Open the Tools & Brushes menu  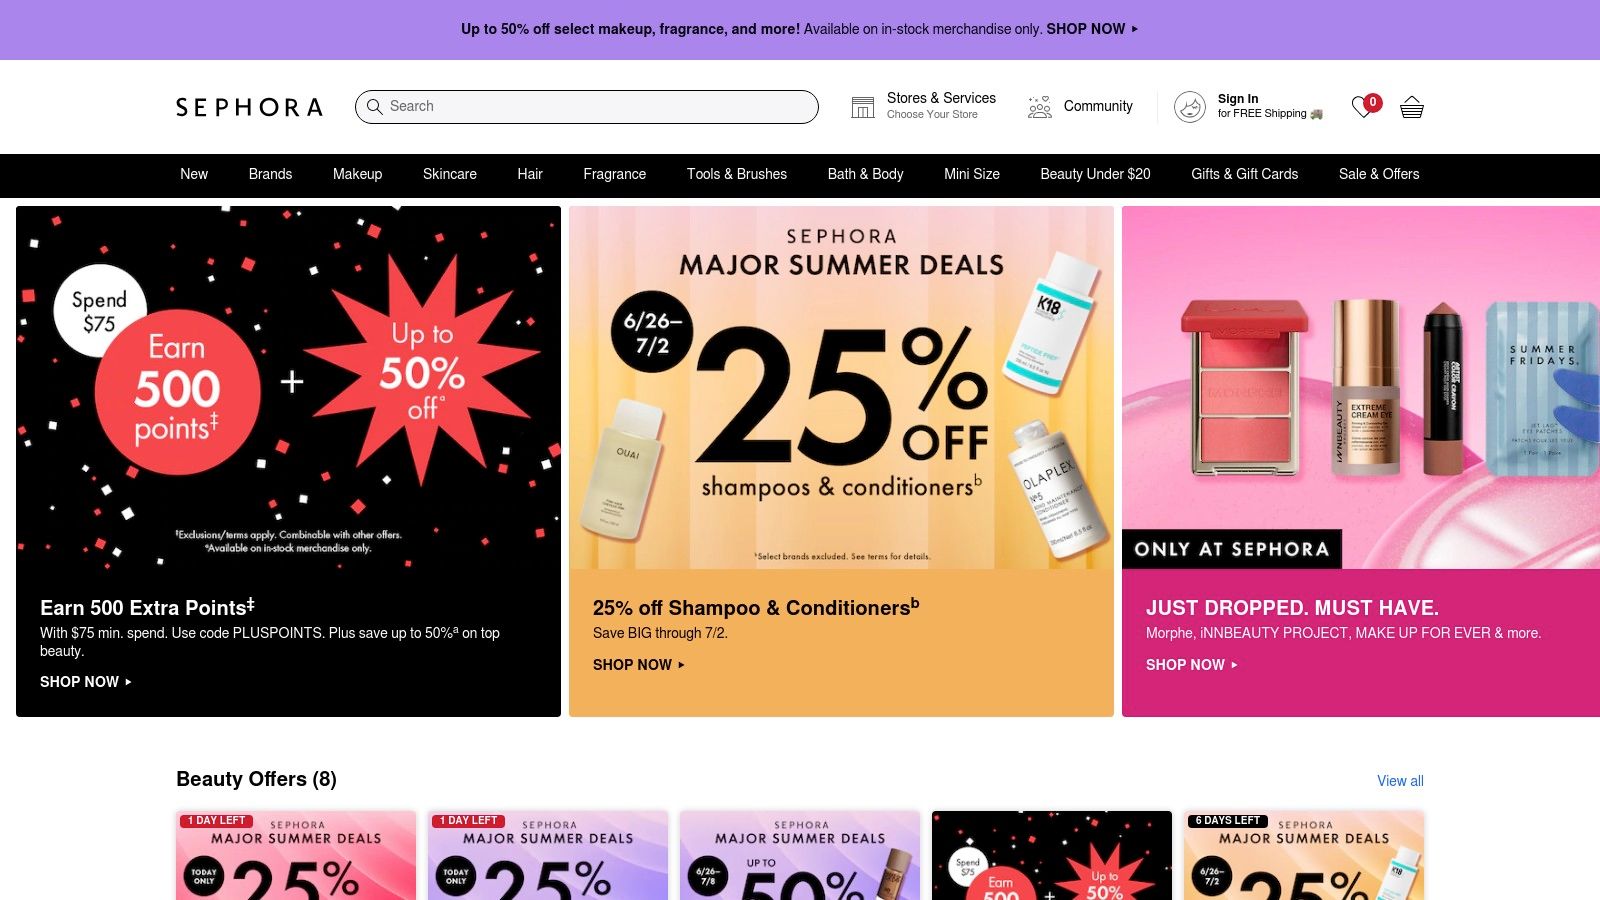[x=737, y=174]
